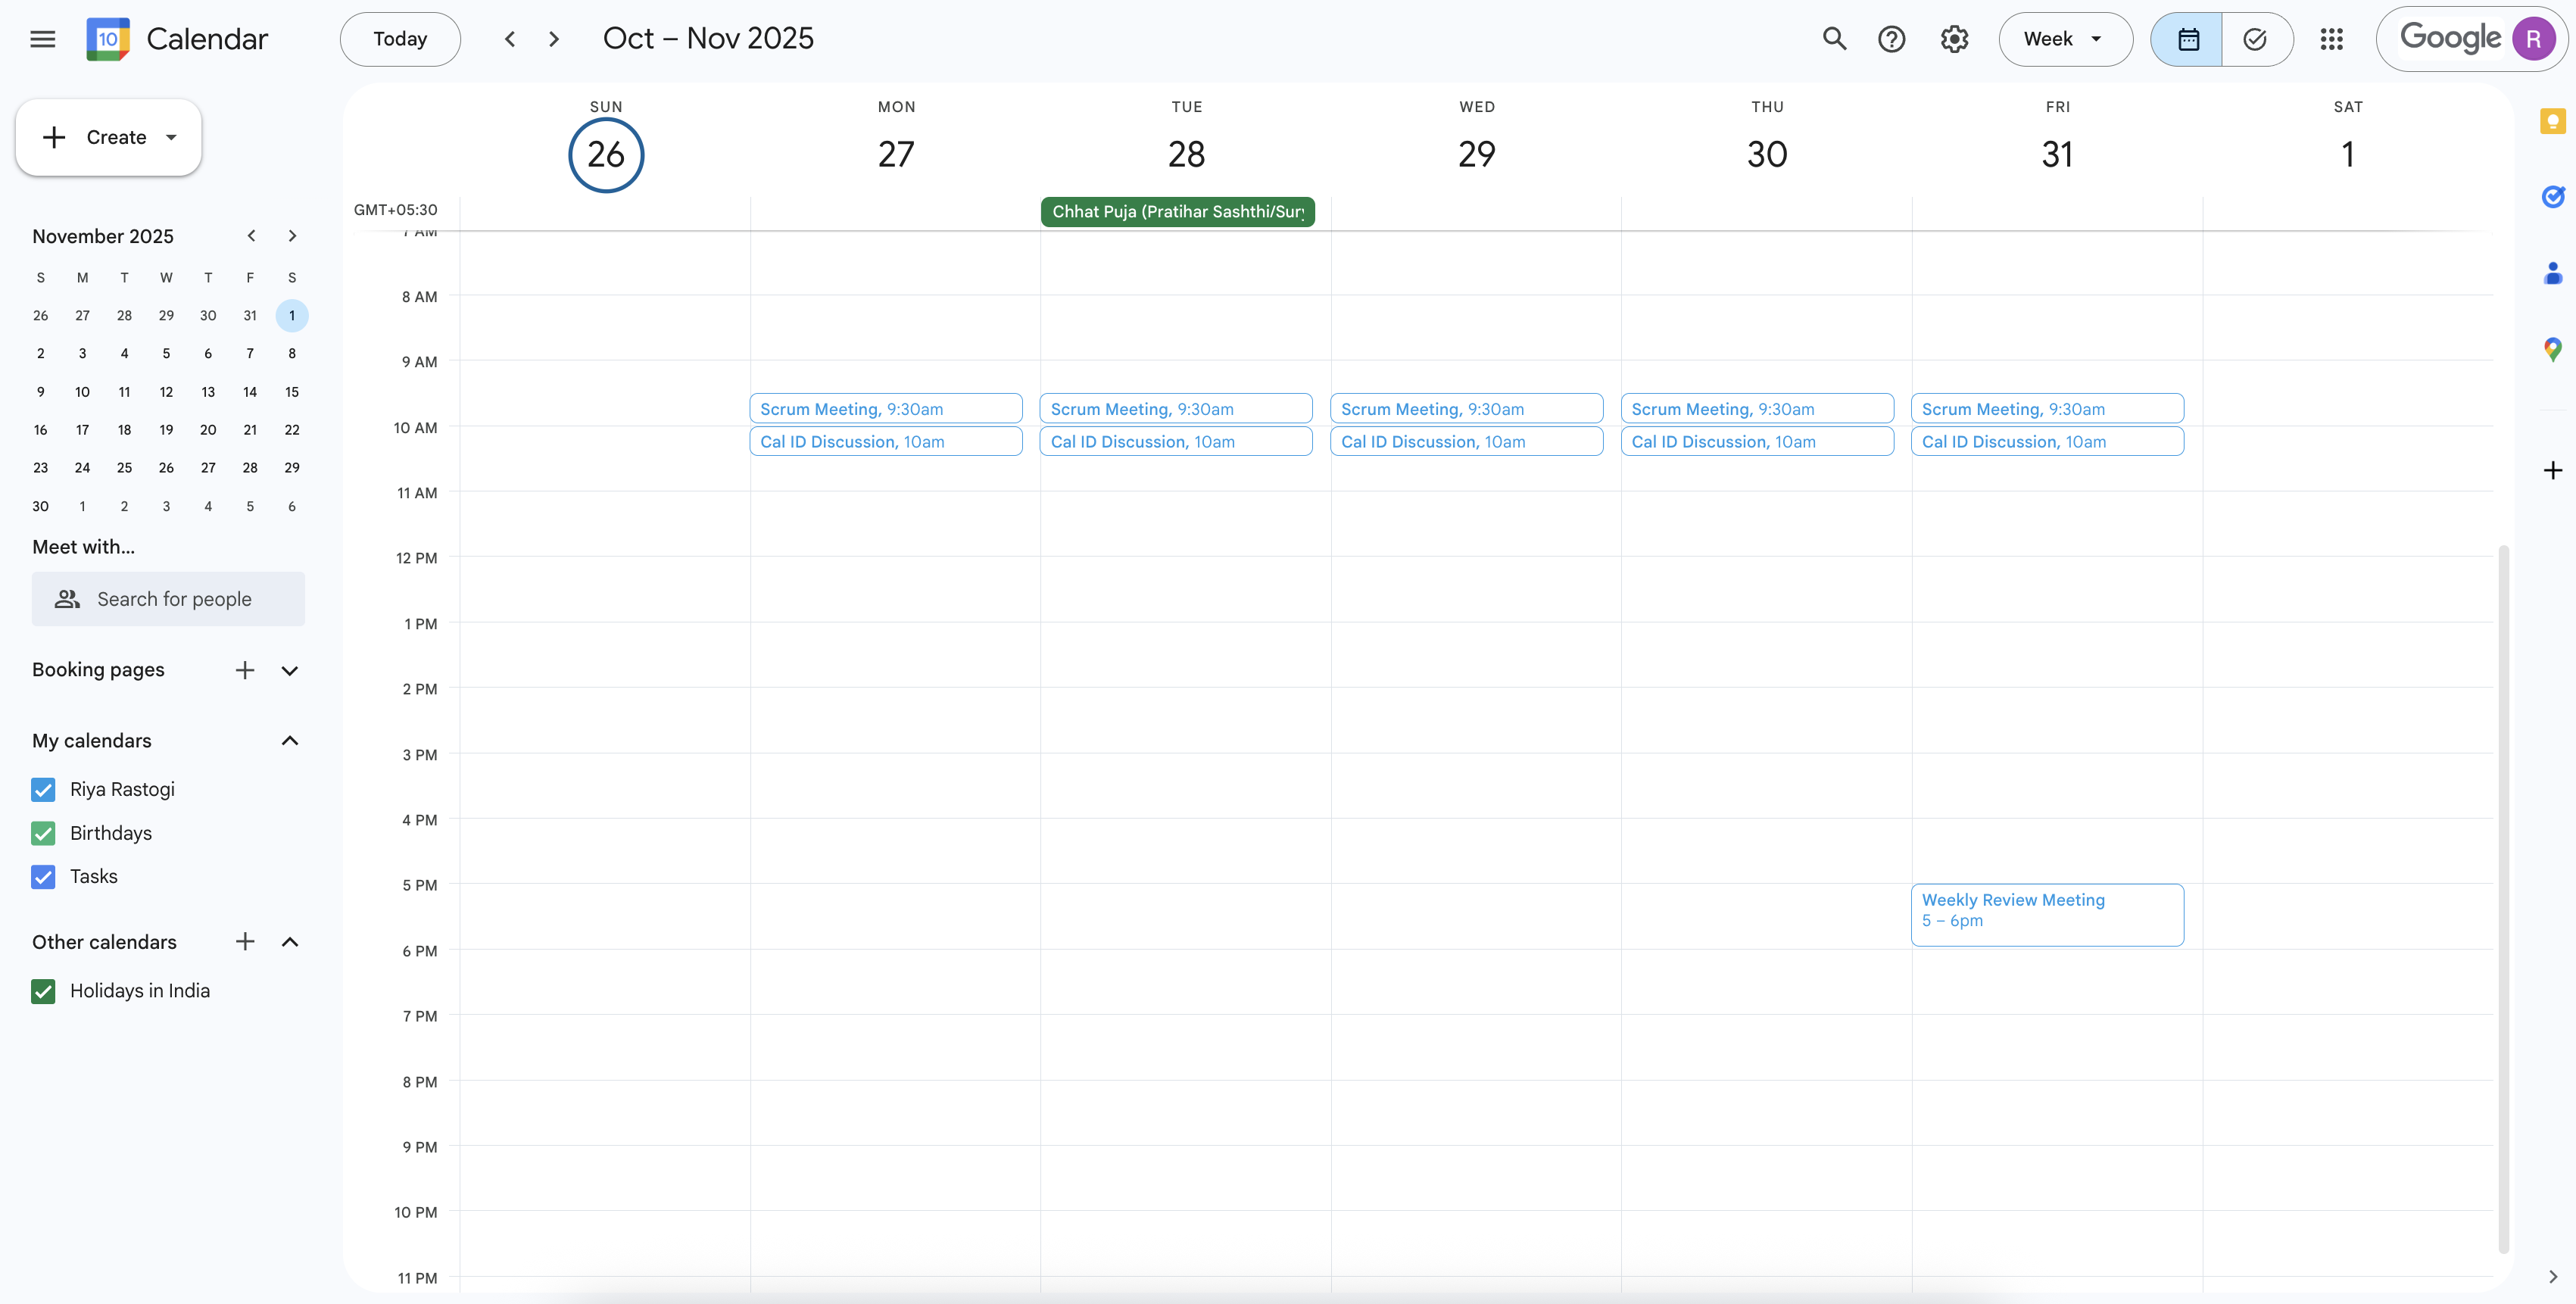Viewport: 2576px width, 1304px height.
Task: Uncheck the Birthdays calendar
Action: pos(43,833)
